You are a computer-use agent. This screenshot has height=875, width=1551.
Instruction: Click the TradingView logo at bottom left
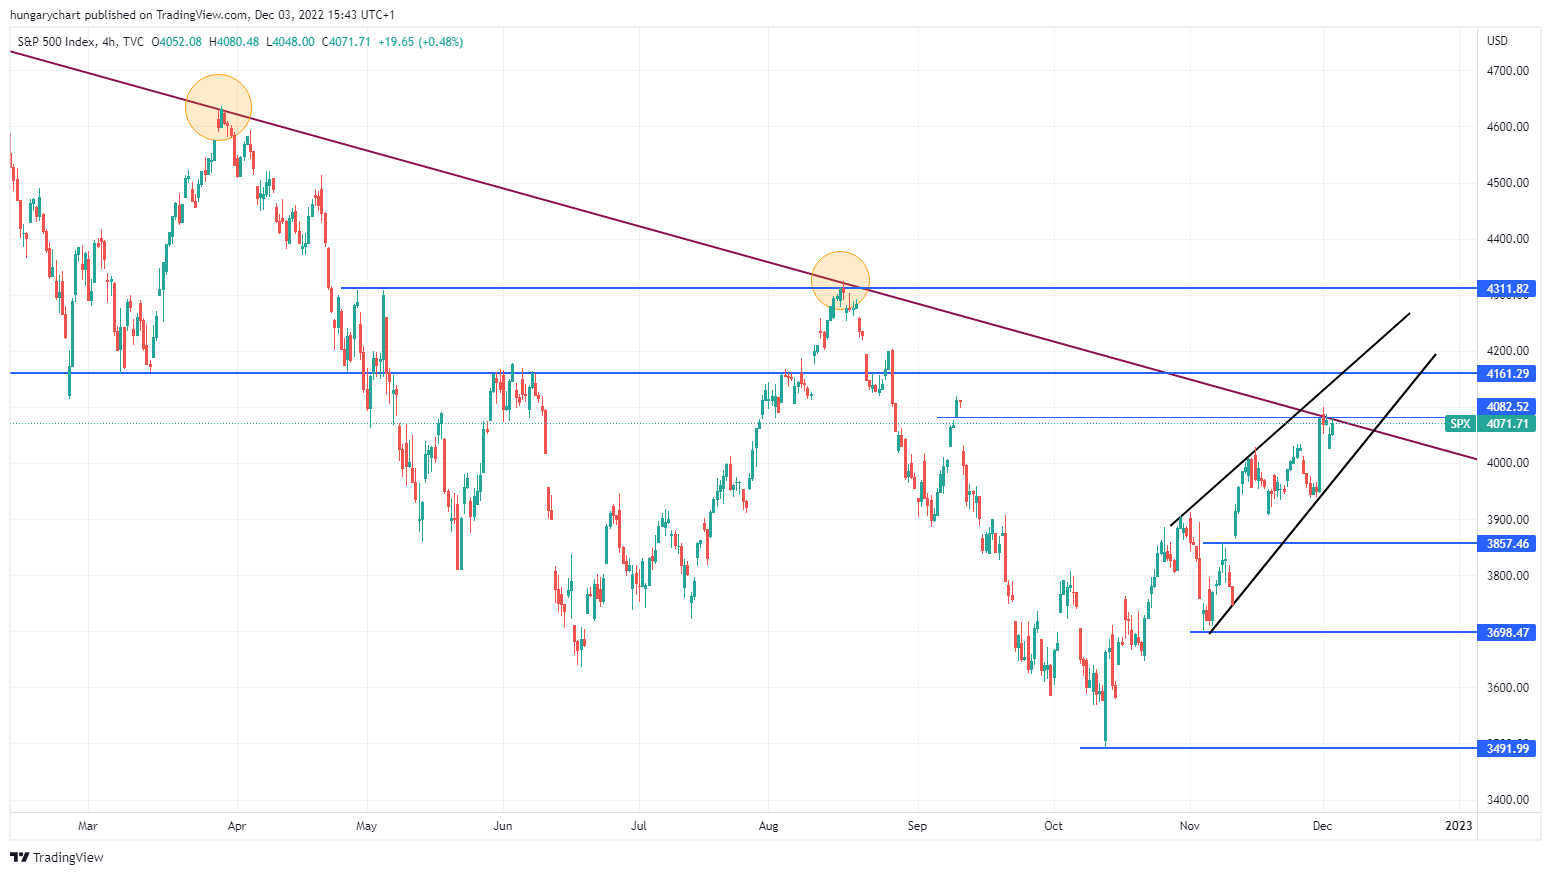pyautogui.click(x=56, y=857)
